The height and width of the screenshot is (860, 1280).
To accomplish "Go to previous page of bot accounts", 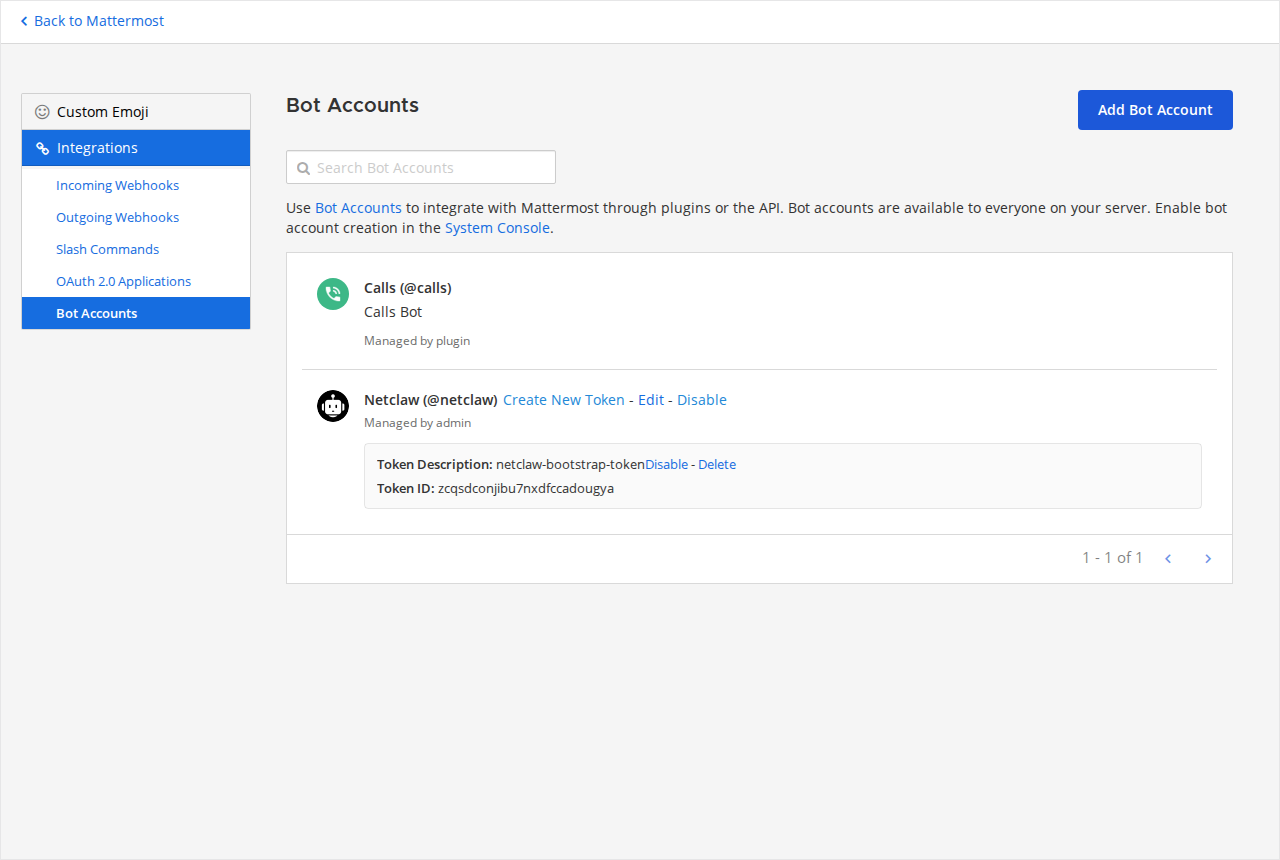I will 1168,558.
